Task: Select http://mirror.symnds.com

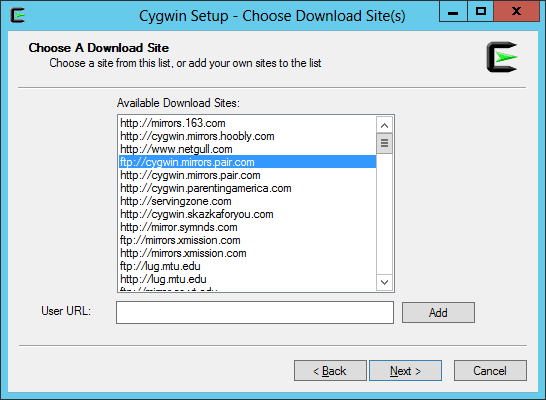Action: [247, 227]
